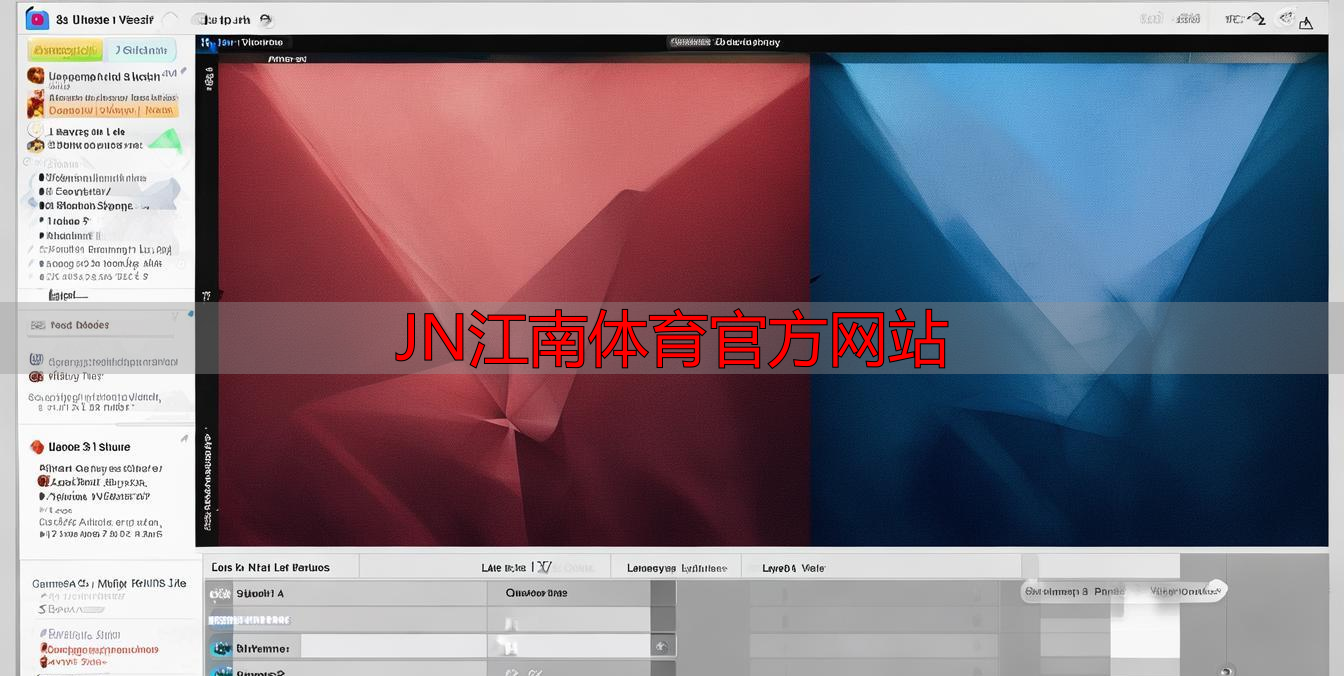The image size is (1344, 676).
Task: Switch to the yellow highlighted tab in the sidebar
Action: point(64,49)
